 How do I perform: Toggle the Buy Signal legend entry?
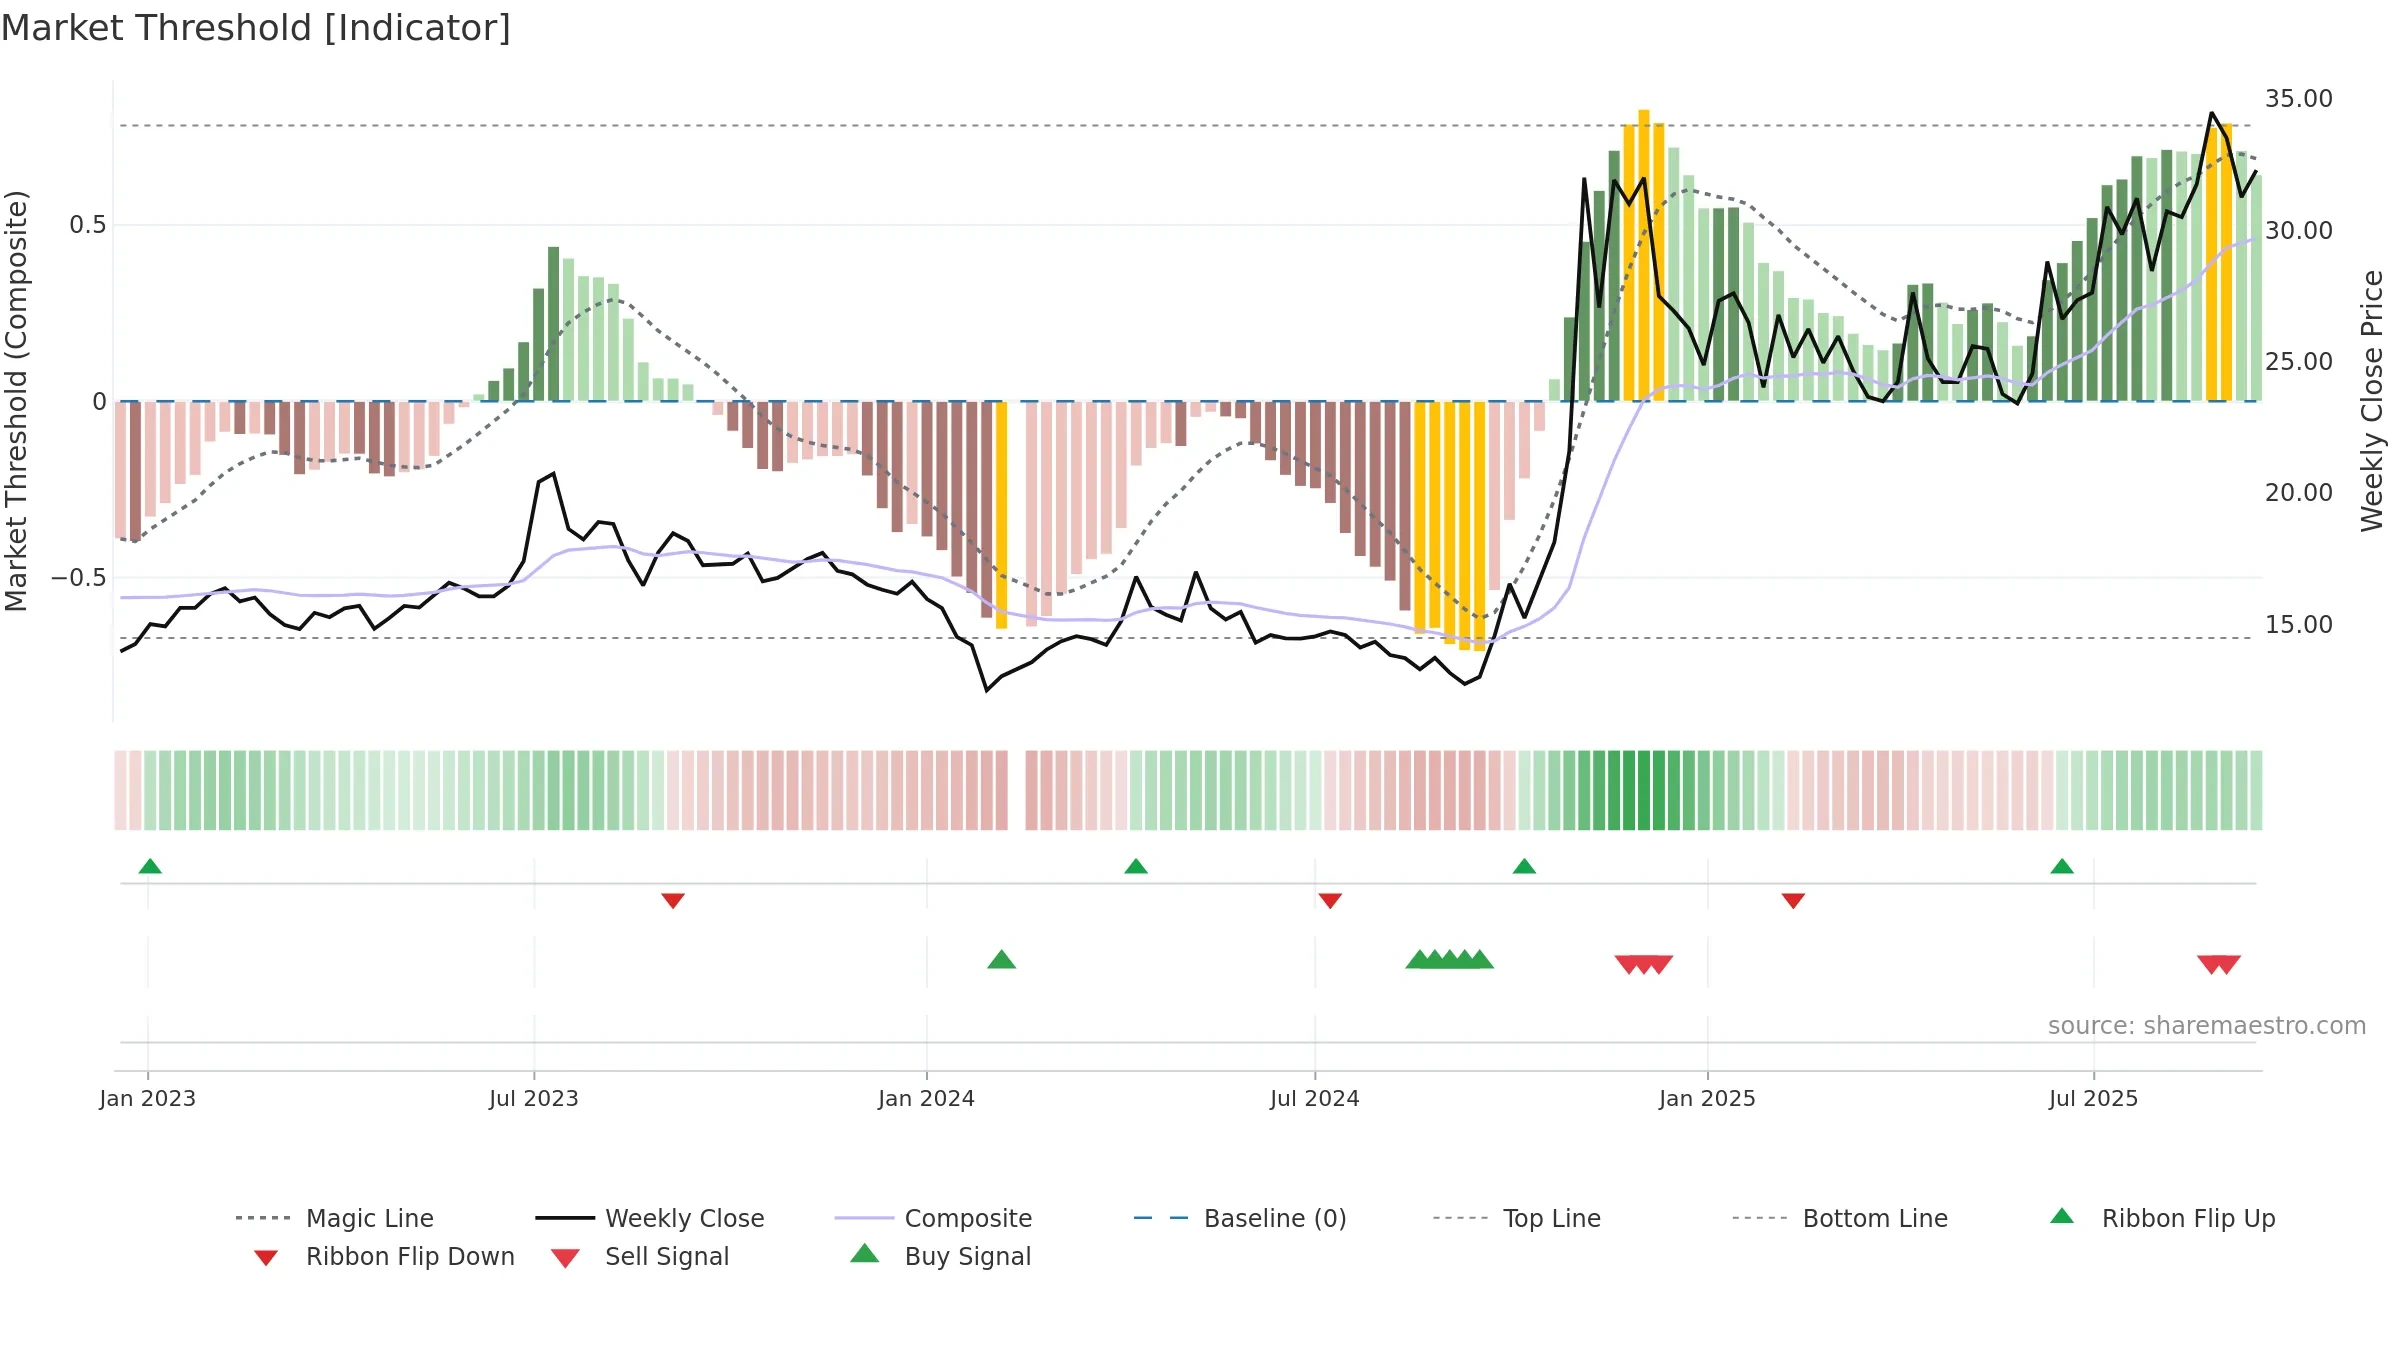(x=940, y=1256)
